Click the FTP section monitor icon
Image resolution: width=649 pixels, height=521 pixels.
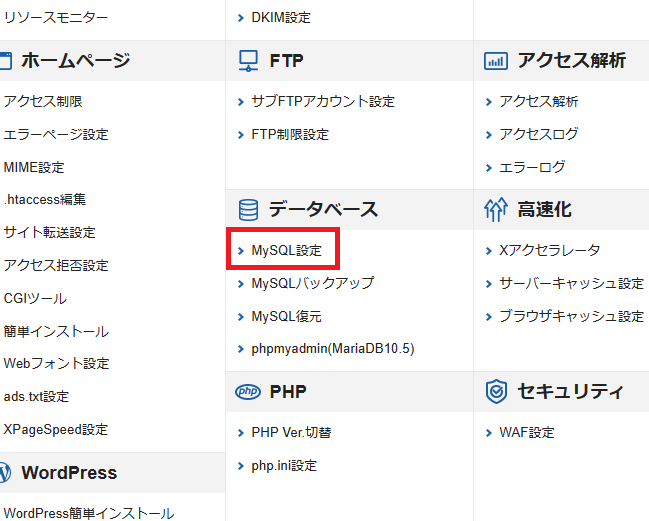click(x=248, y=61)
